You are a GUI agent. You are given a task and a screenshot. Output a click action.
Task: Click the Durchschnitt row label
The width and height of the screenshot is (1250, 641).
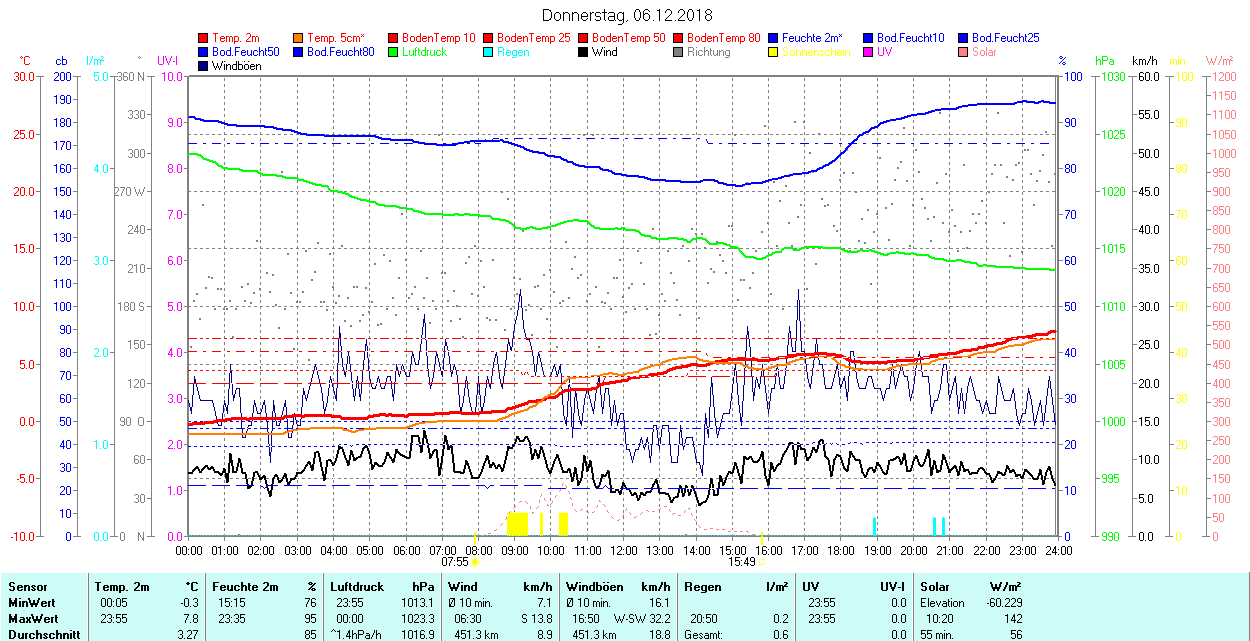pyautogui.click(x=38, y=633)
